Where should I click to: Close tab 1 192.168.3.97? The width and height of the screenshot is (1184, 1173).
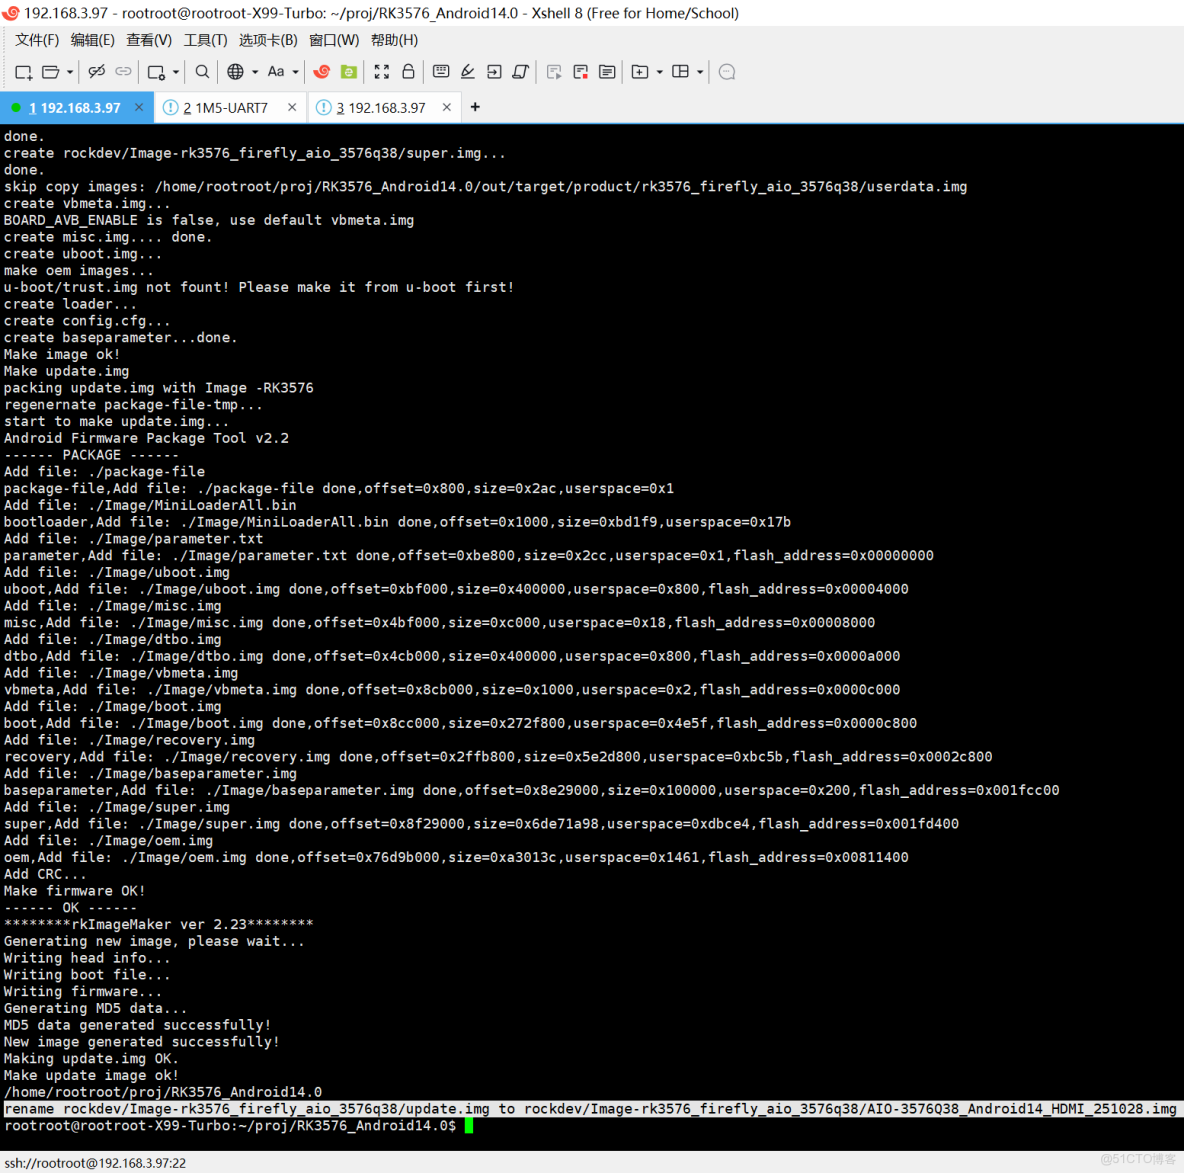[139, 107]
